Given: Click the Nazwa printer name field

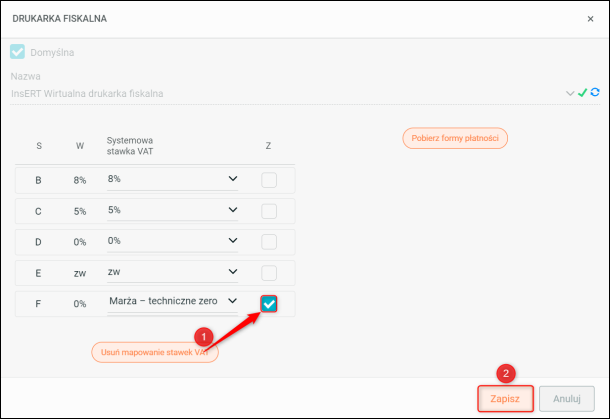Looking at the screenshot, I should pyautogui.click(x=280, y=93).
